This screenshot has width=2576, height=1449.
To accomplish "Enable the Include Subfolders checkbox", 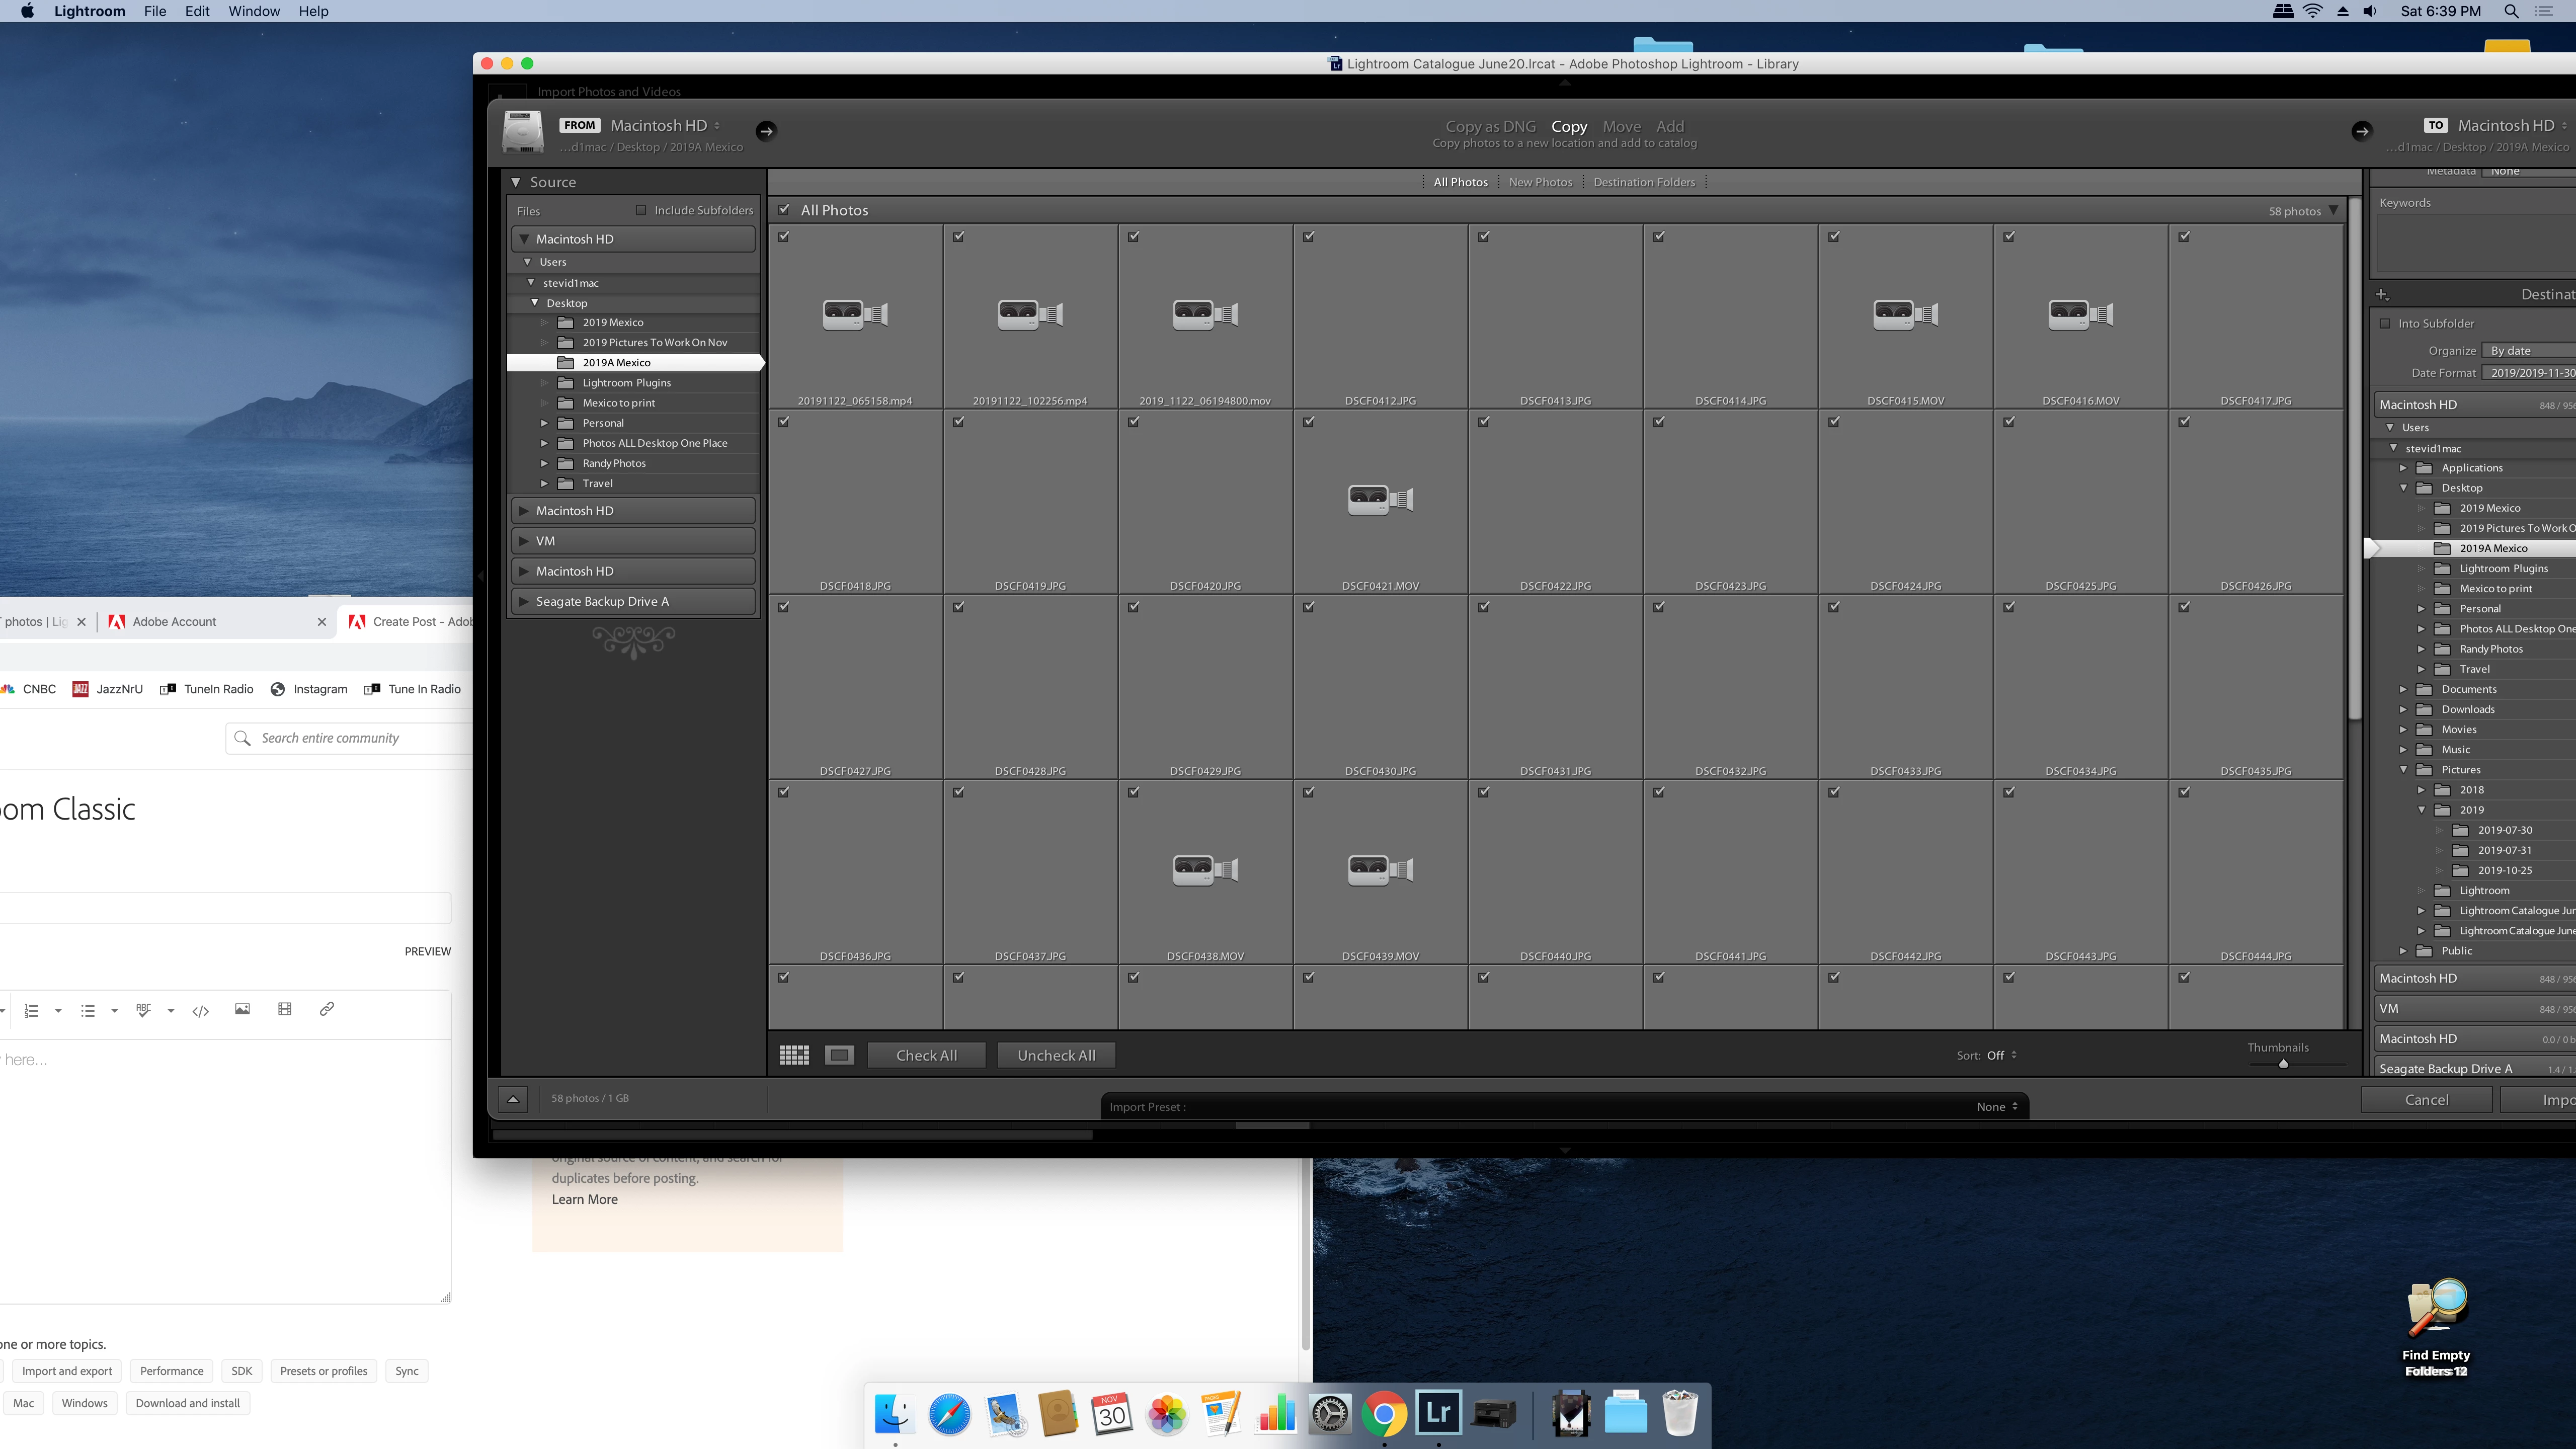I will (x=641, y=210).
